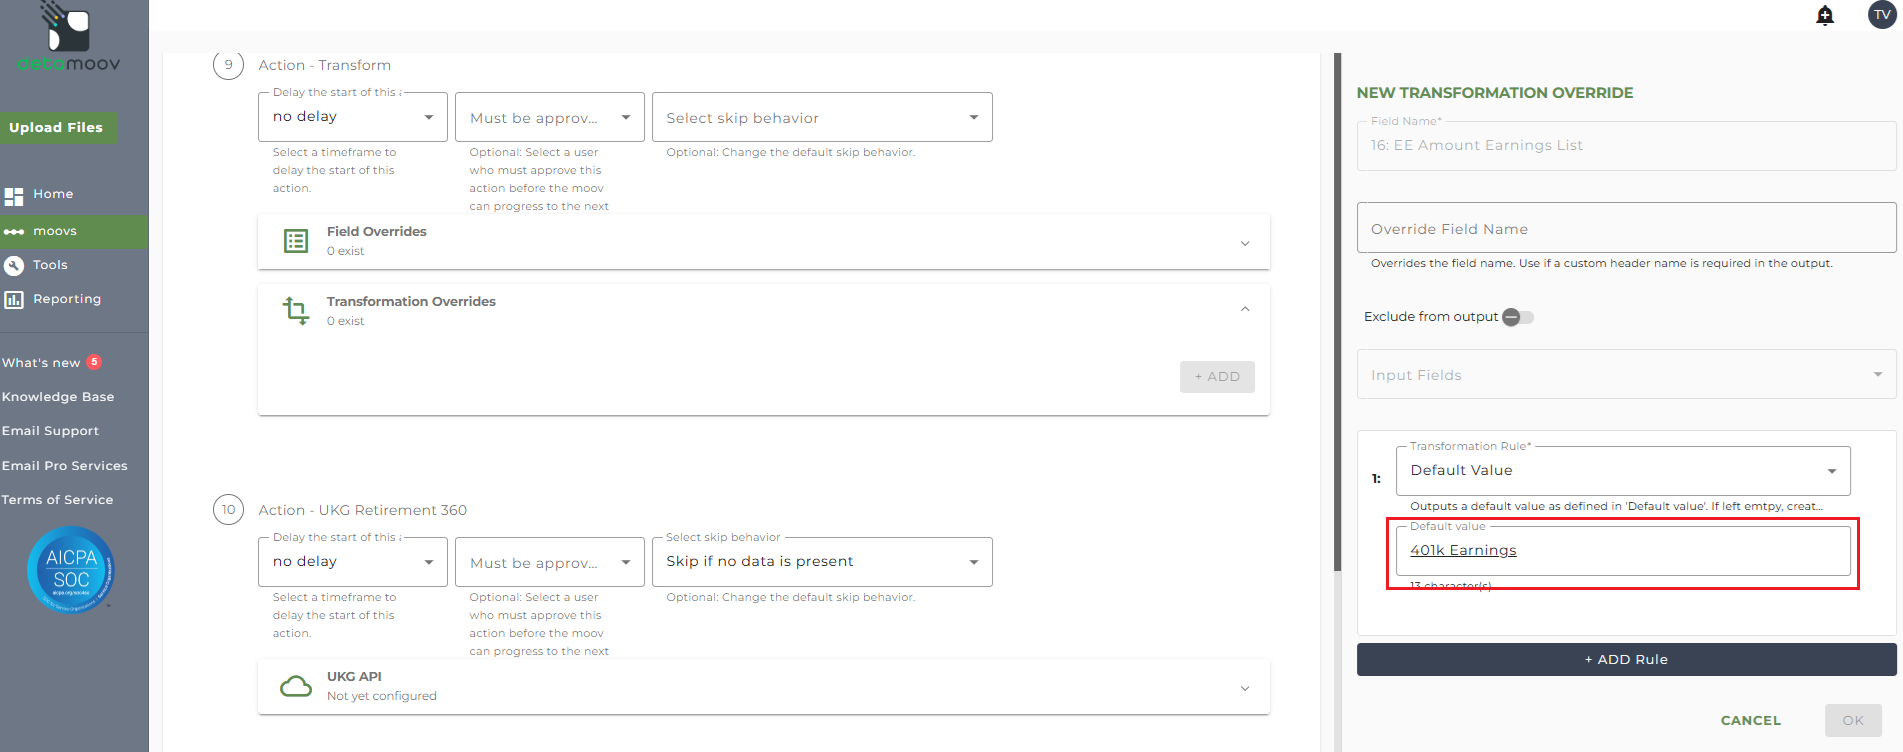Click the Tools wrench icon

click(x=14, y=265)
